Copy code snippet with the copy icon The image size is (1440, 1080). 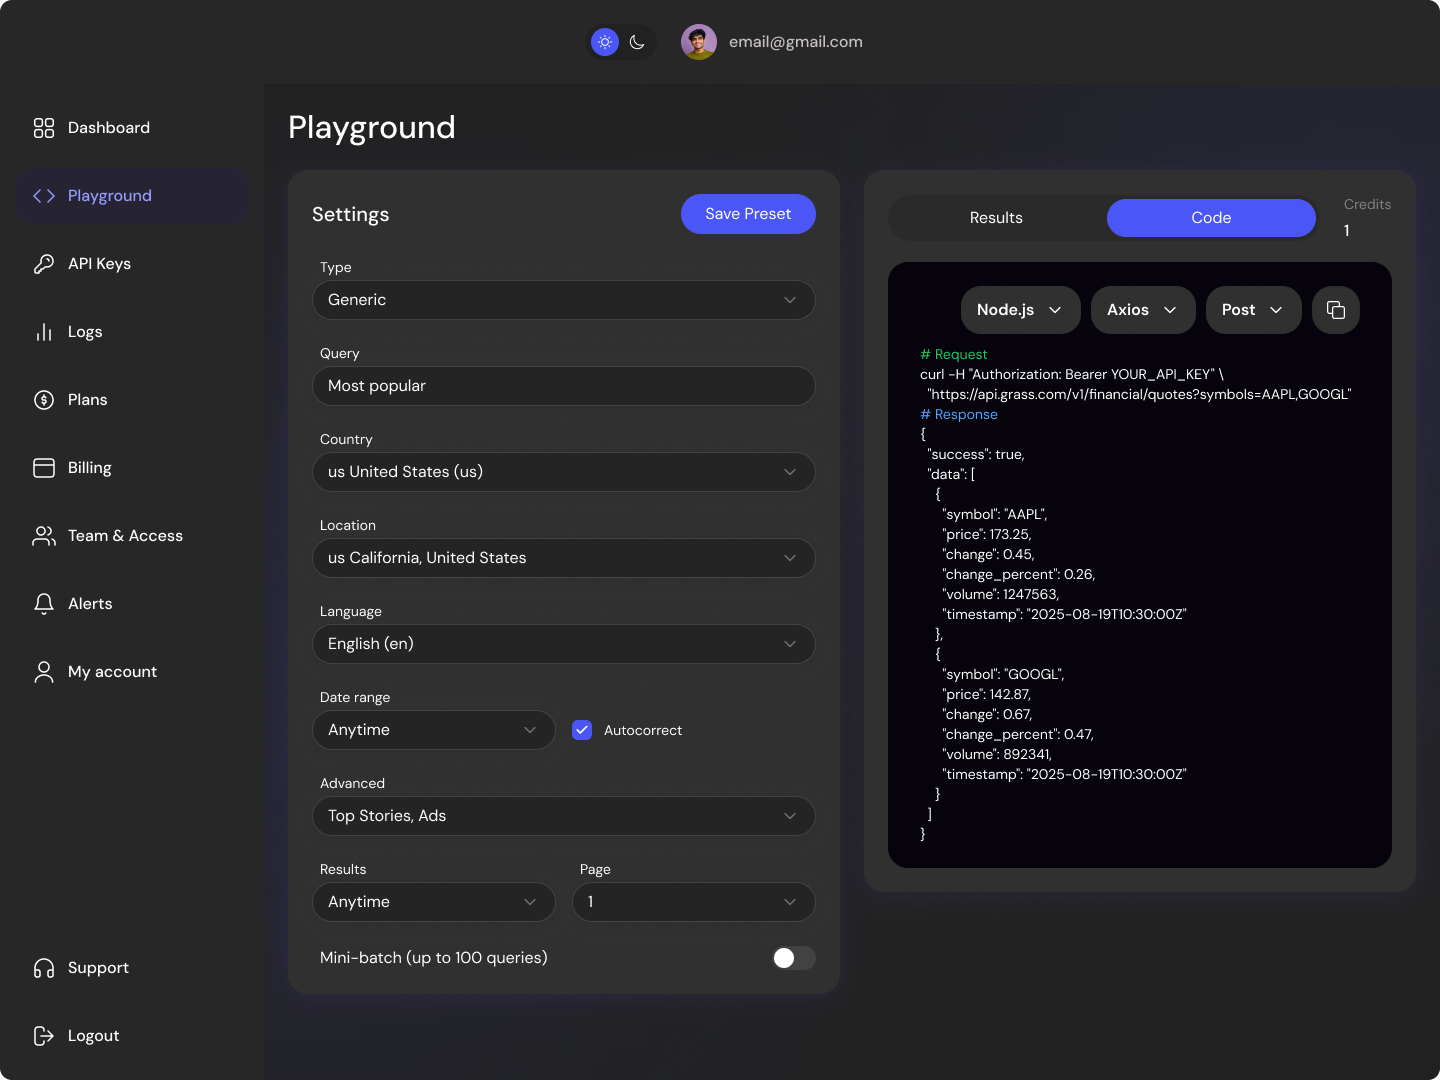pyautogui.click(x=1336, y=310)
